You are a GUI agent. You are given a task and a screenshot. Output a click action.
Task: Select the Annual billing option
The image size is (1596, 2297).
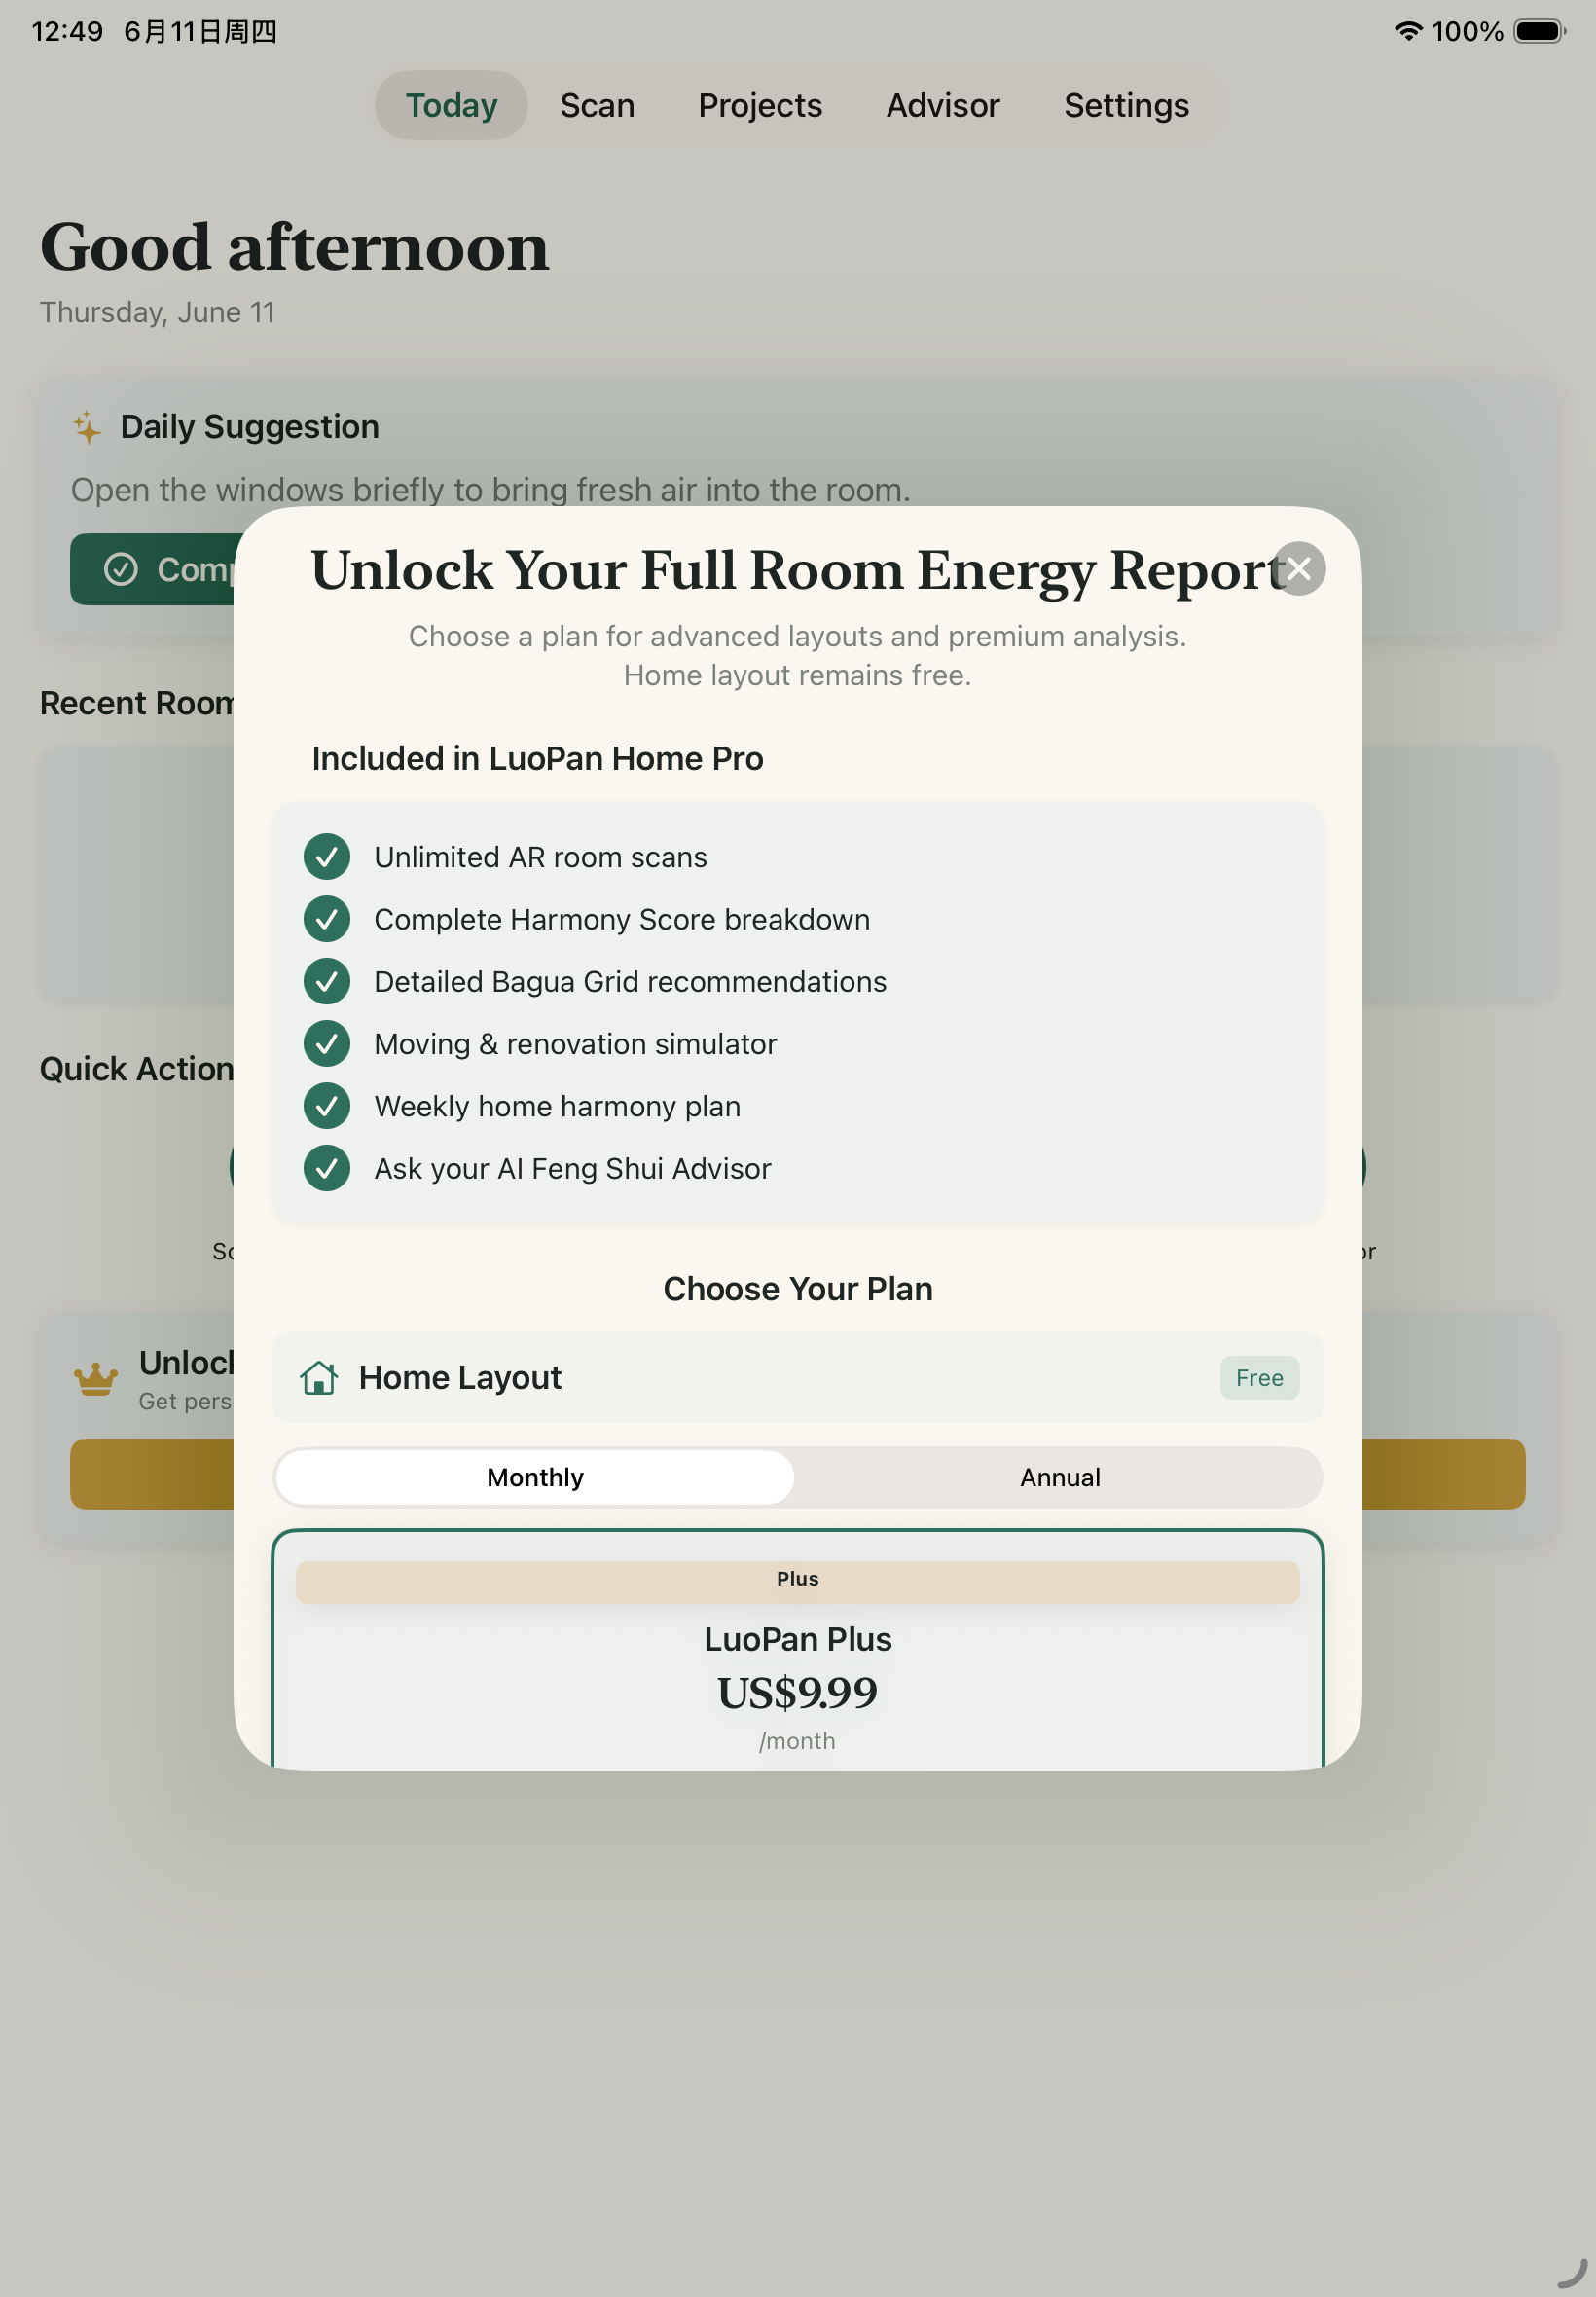(x=1059, y=1477)
